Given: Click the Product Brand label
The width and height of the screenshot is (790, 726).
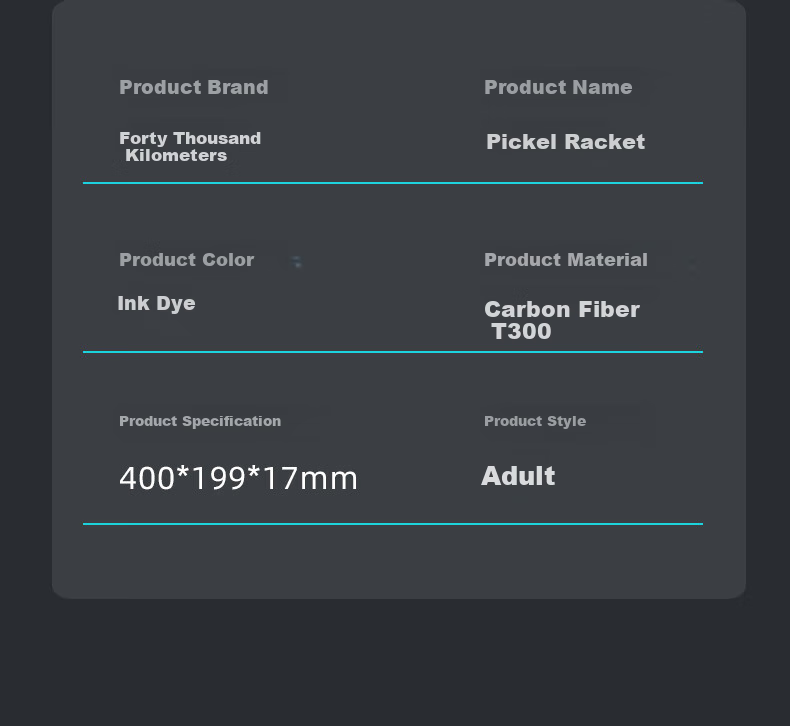Looking at the screenshot, I should click(x=194, y=88).
